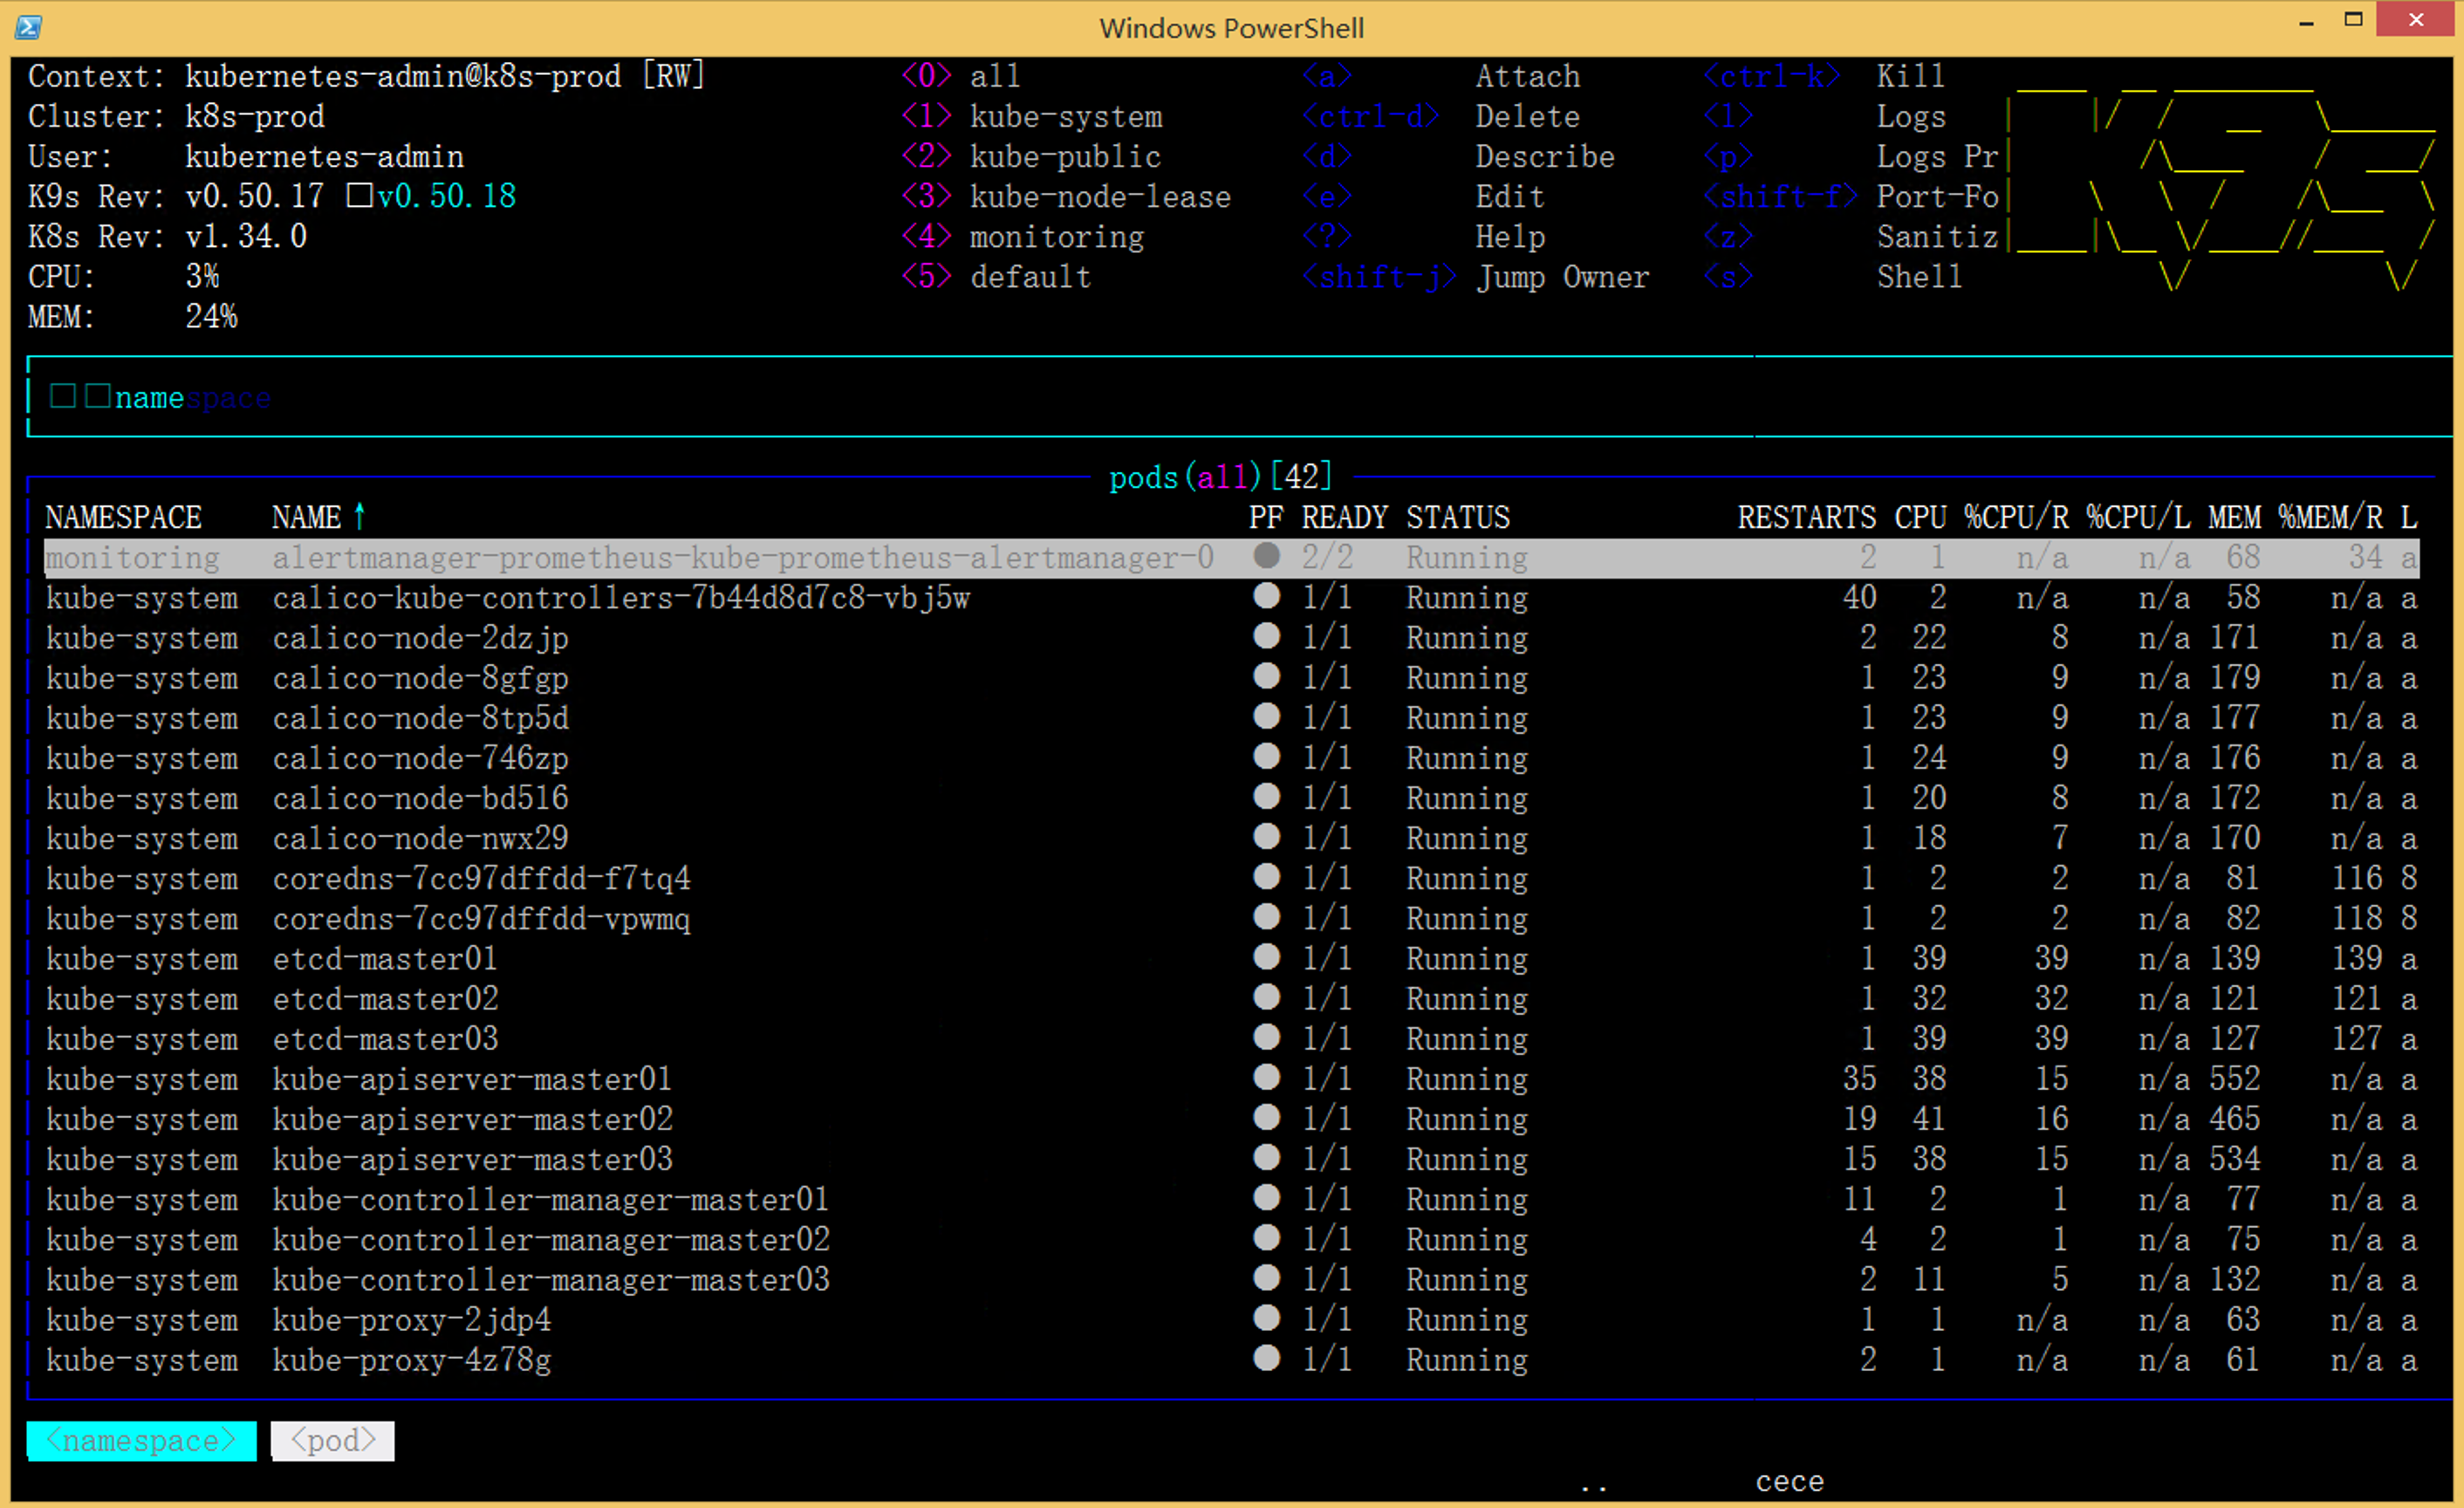The height and width of the screenshot is (1508, 2464).
Task: Click the READY column header
Action: pos(1344,517)
